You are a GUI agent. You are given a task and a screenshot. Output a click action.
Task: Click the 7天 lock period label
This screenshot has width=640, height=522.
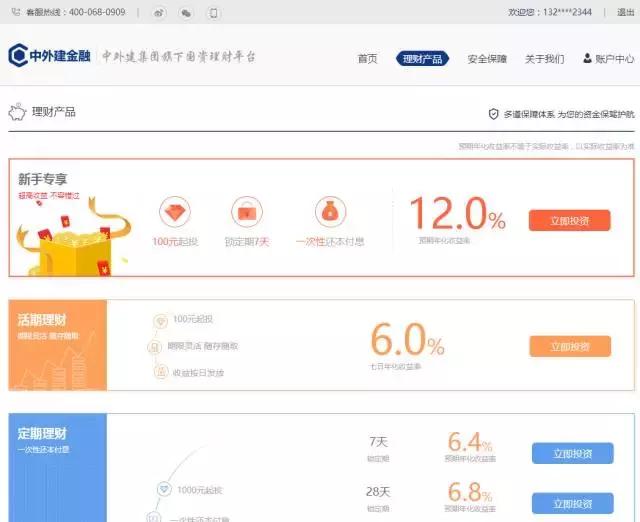[378, 442]
